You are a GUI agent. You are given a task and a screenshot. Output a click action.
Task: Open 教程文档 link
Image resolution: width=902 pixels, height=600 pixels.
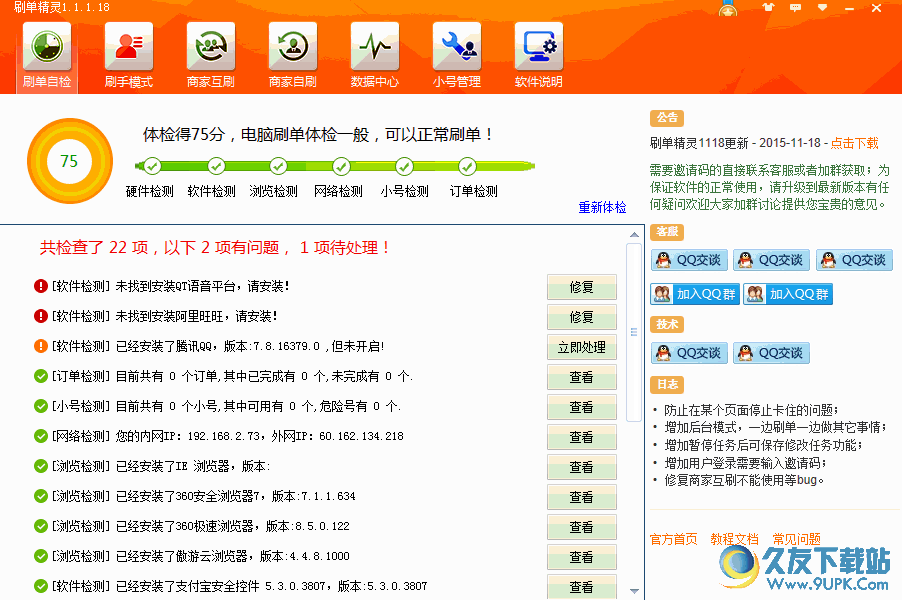pos(735,539)
